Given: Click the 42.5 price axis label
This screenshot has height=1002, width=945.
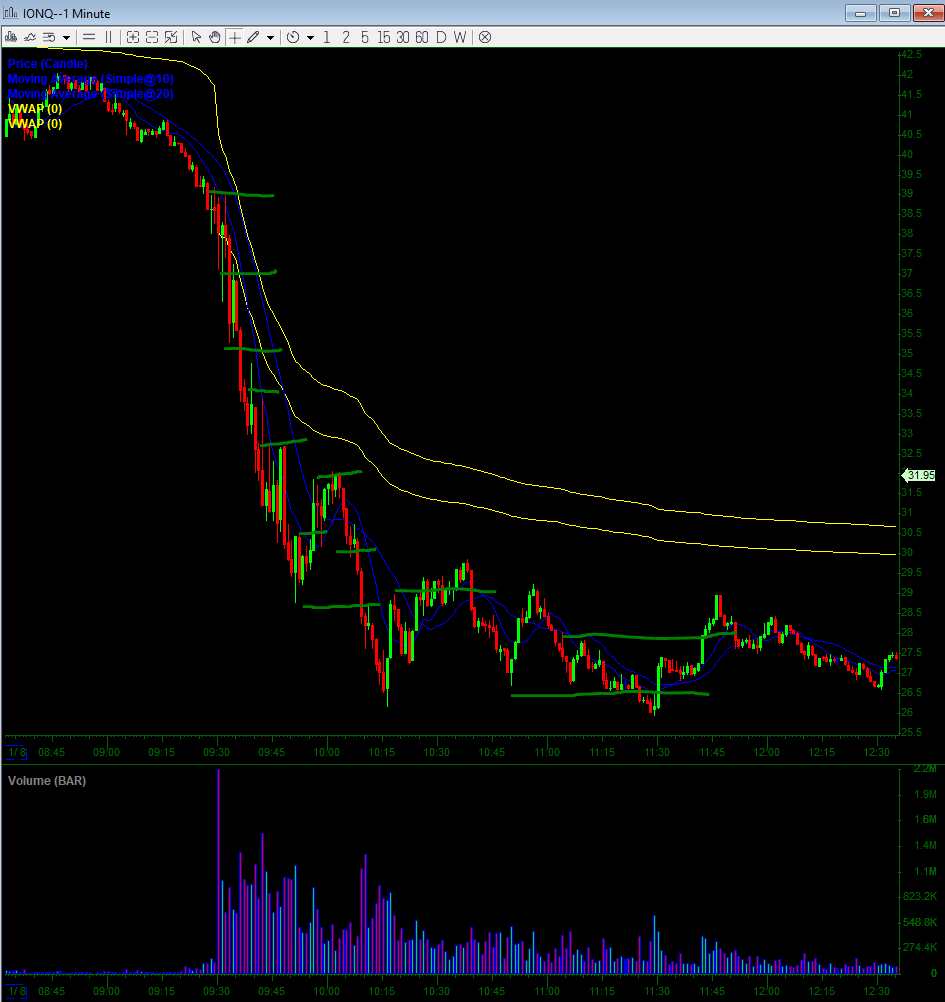Looking at the screenshot, I should [x=910, y=54].
